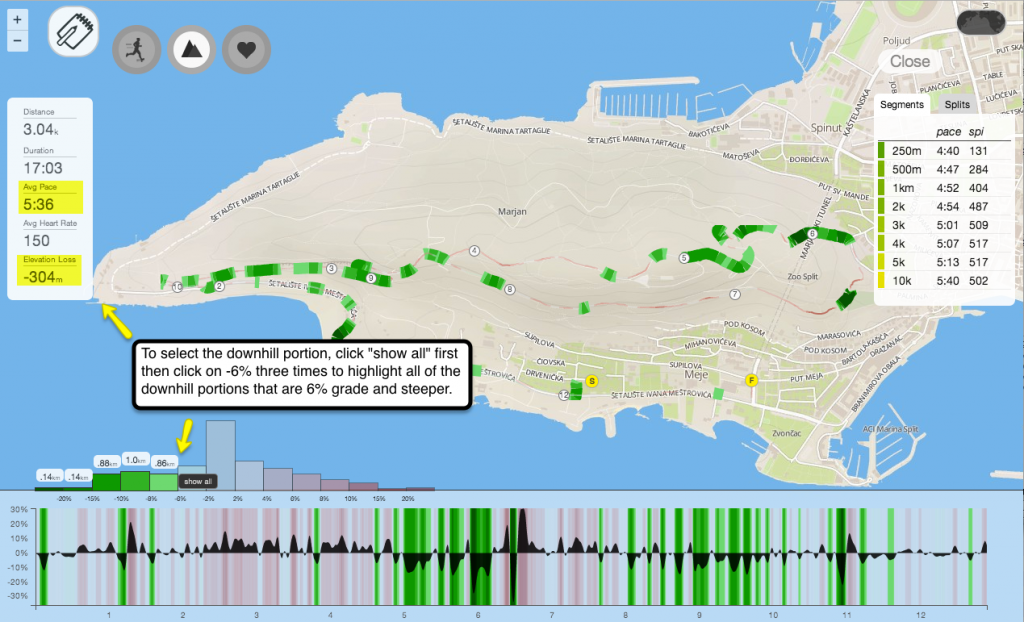Image resolution: width=1024 pixels, height=622 pixels.
Task: Zoom in on the map with plus button
Action: click(x=17, y=20)
